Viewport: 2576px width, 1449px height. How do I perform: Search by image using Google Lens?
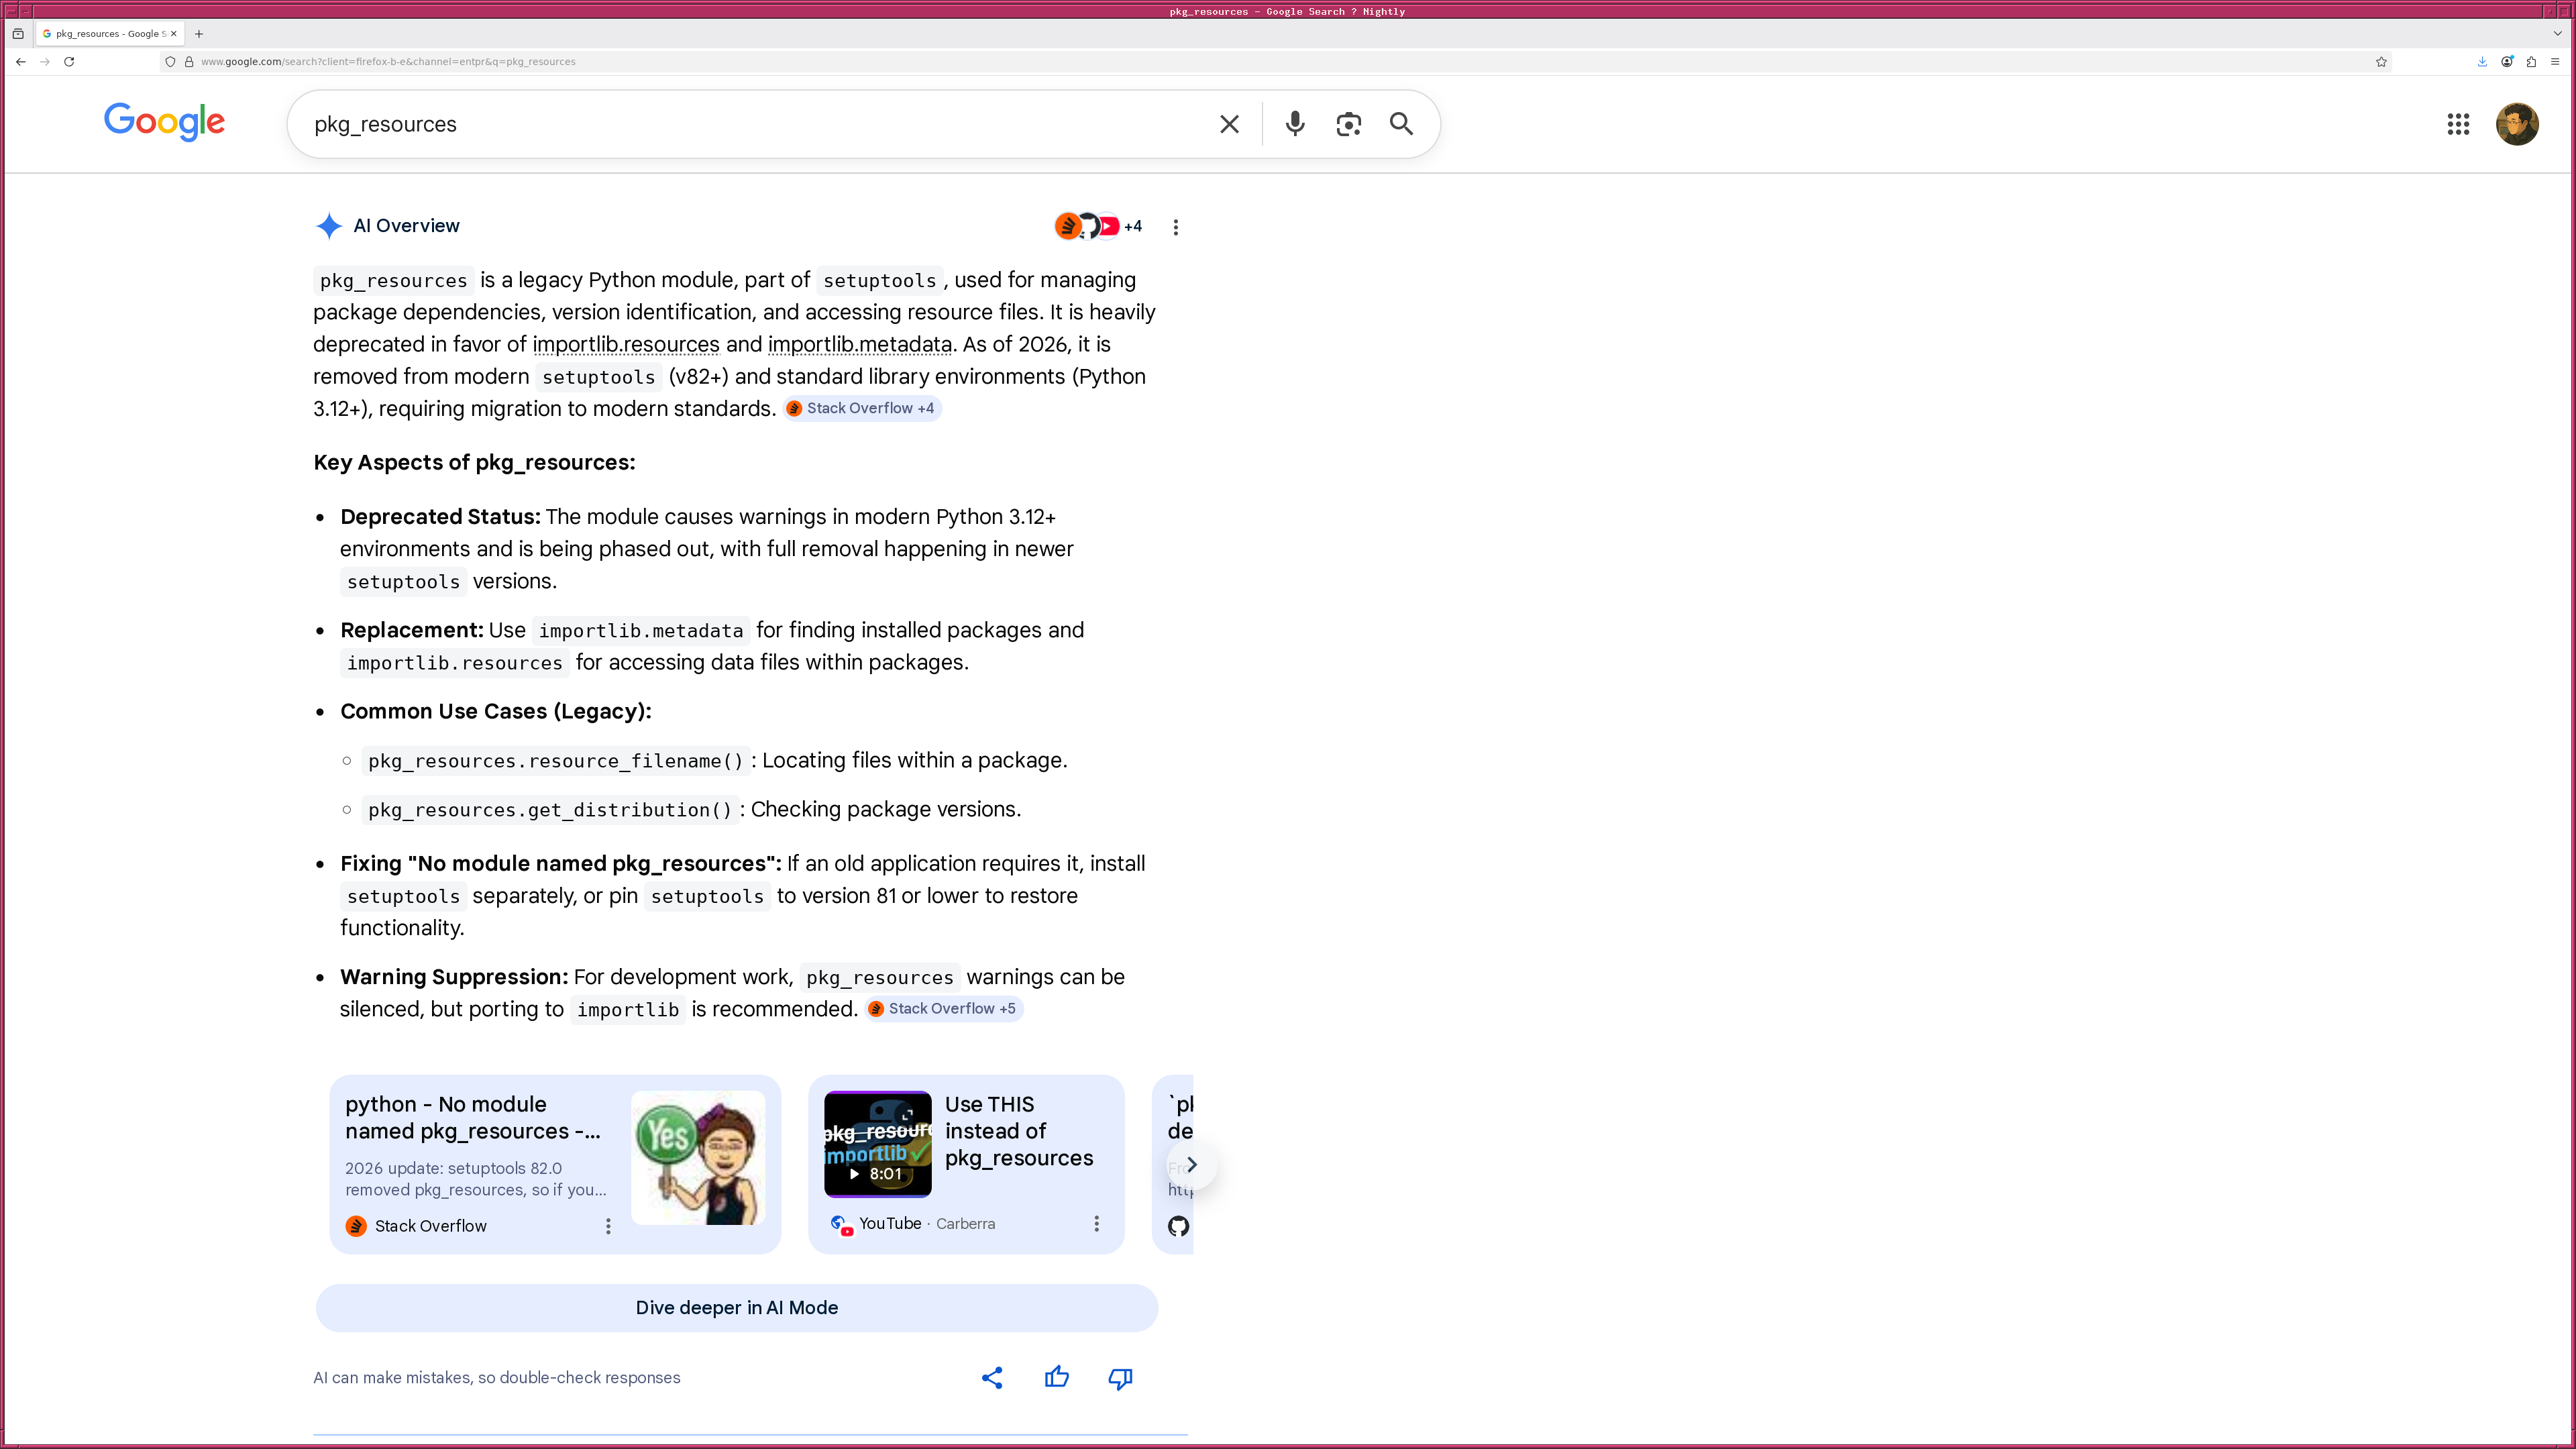tap(1347, 124)
